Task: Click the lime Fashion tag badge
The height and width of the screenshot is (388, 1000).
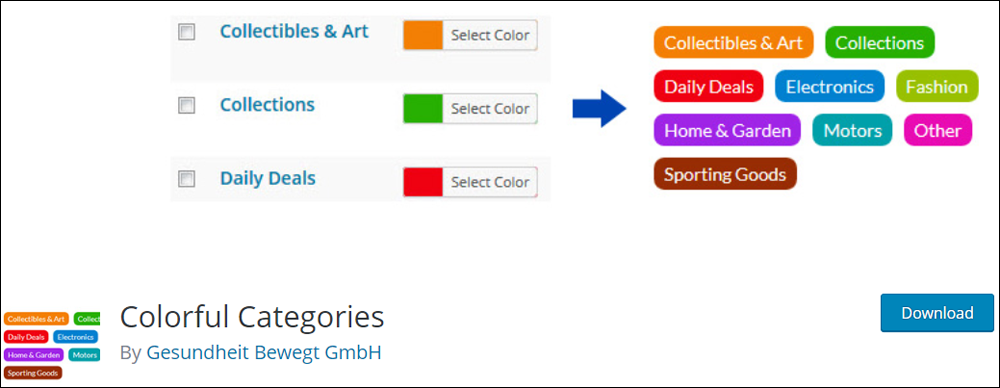Action: click(x=937, y=87)
